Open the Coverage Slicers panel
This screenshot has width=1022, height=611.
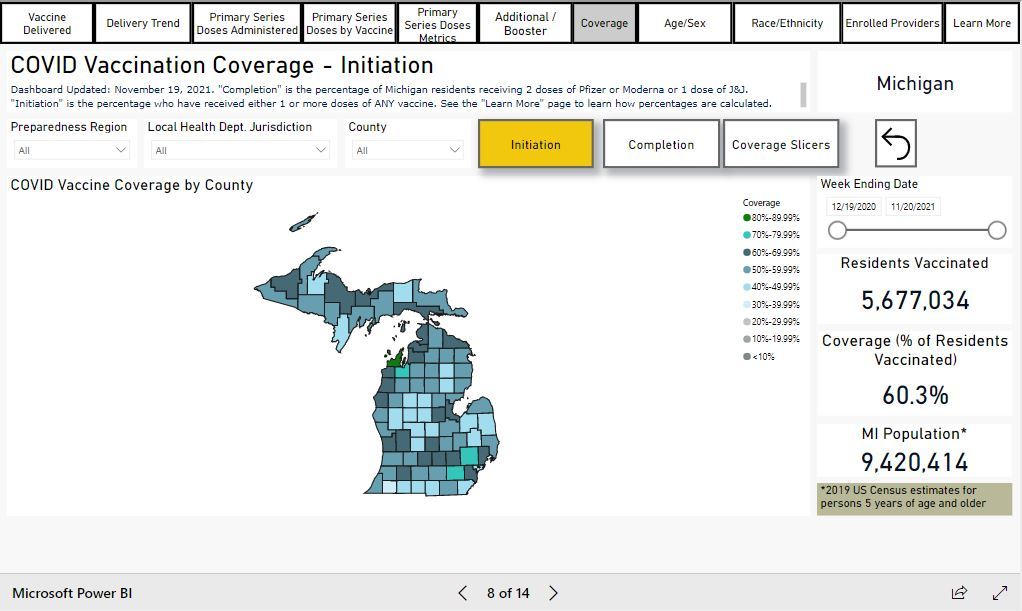tap(781, 144)
